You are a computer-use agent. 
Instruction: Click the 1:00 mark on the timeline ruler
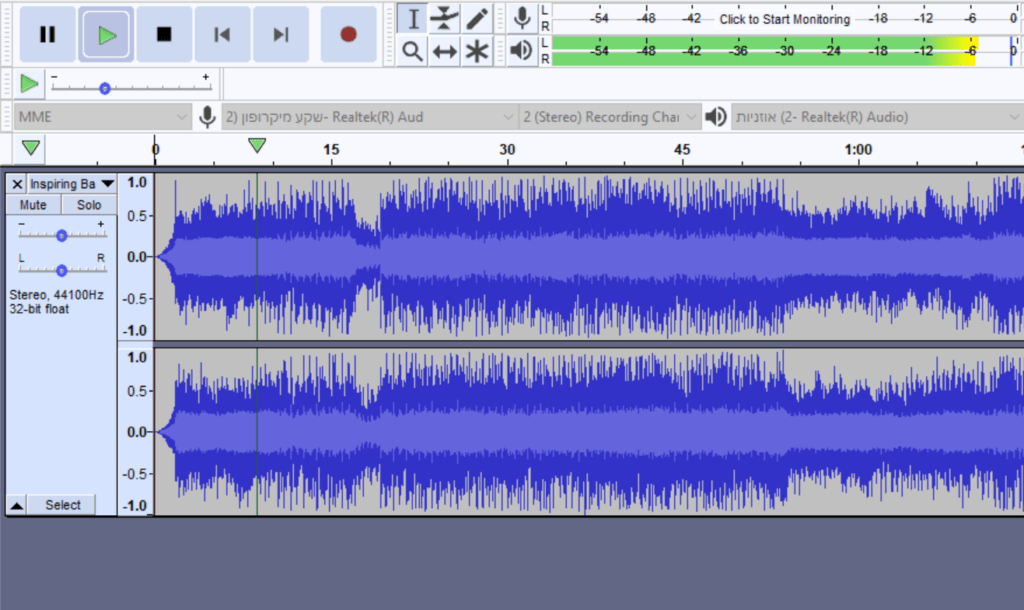pyautogui.click(x=858, y=150)
